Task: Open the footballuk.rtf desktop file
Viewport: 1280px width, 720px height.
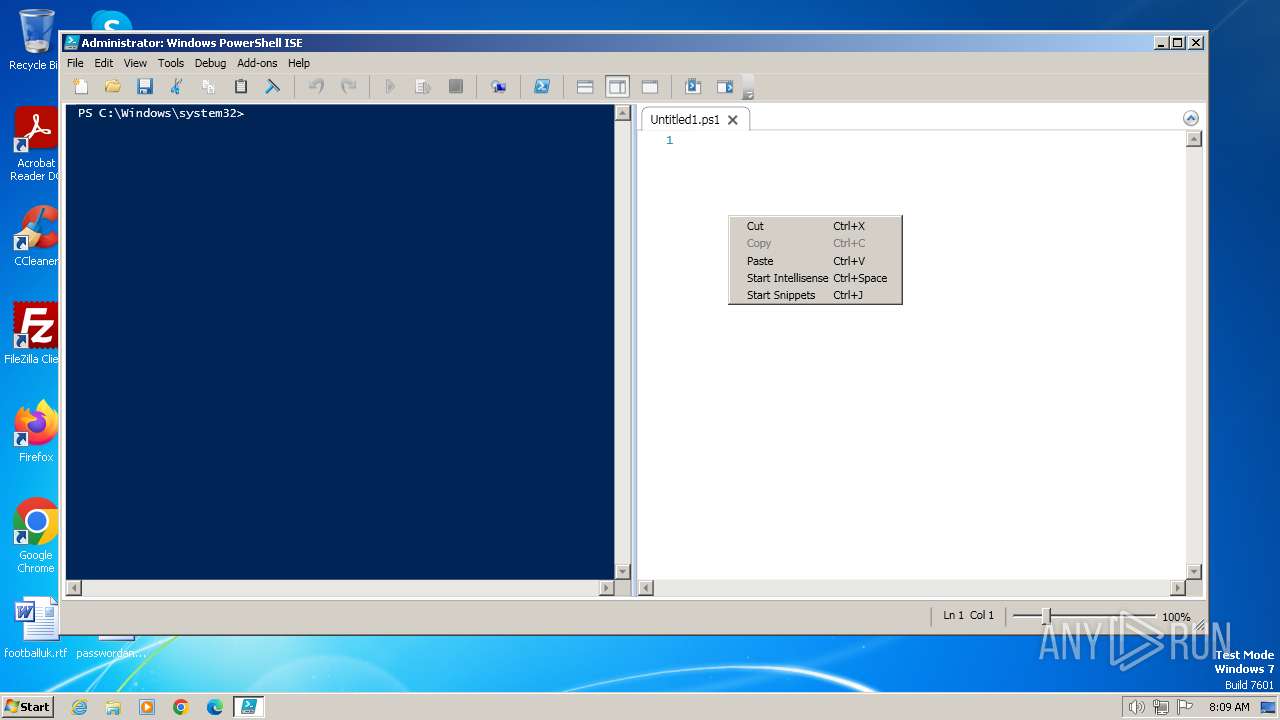Action: [36, 628]
